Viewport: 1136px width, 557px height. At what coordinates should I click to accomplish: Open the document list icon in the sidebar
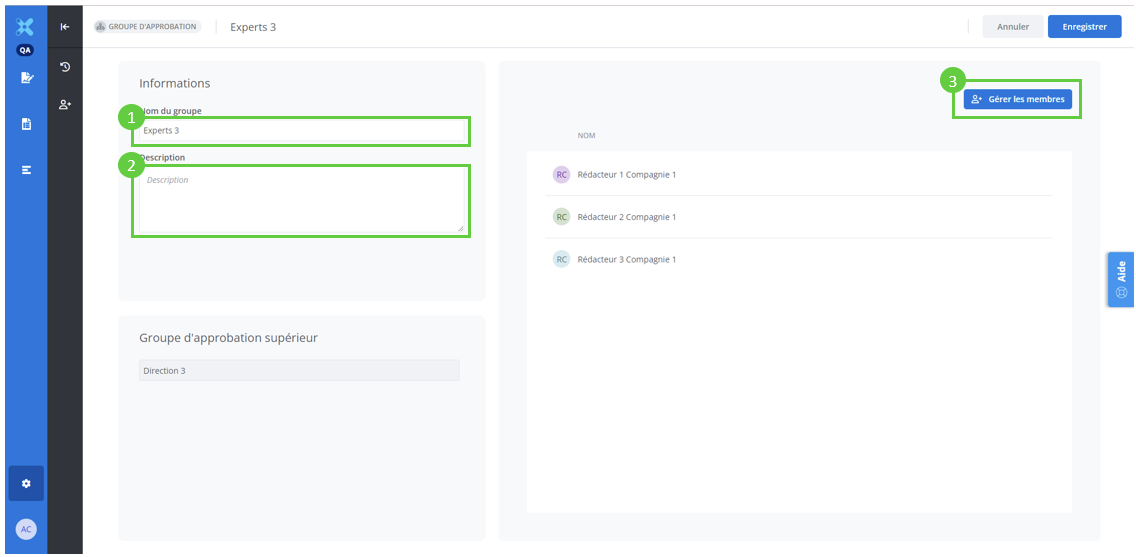(x=27, y=124)
